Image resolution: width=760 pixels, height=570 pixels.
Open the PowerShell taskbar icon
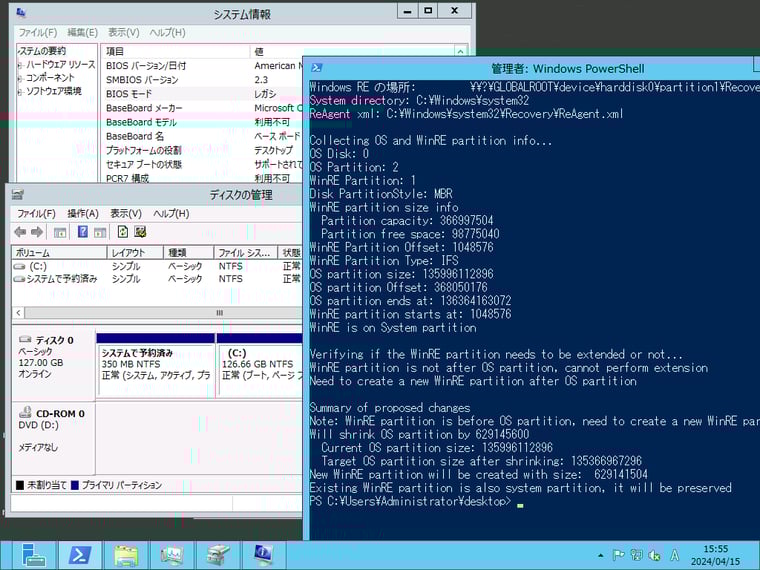click(80, 554)
